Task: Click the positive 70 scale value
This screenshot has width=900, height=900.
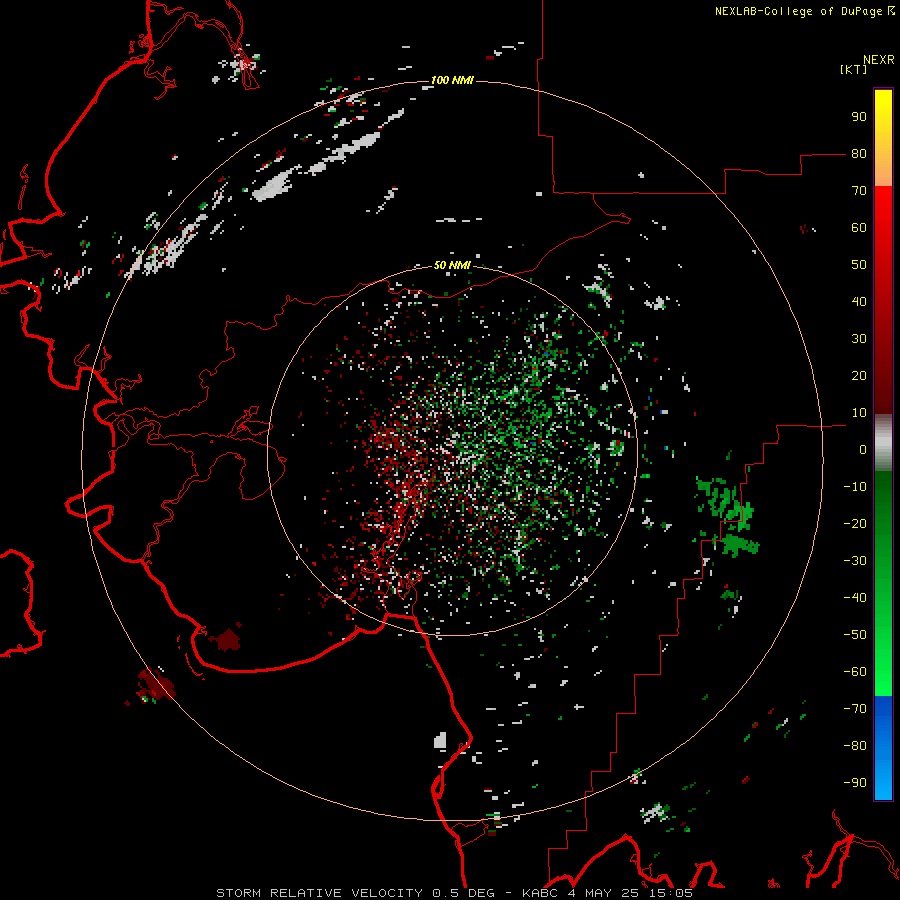Action: pyautogui.click(x=859, y=191)
